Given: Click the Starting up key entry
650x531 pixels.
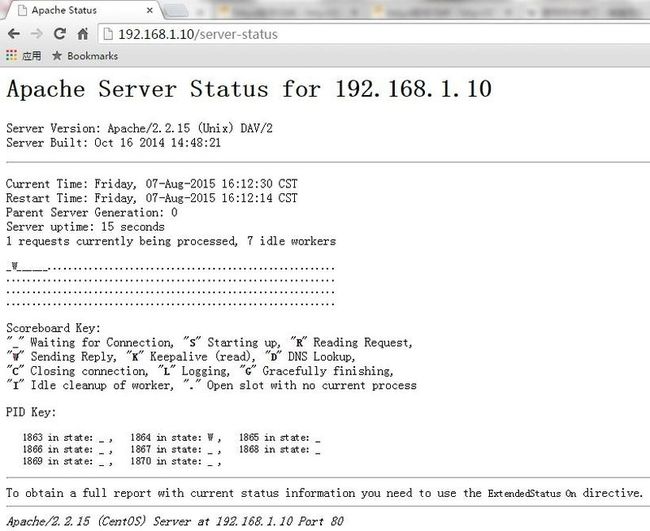Looking at the screenshot, I should [232, 342].
